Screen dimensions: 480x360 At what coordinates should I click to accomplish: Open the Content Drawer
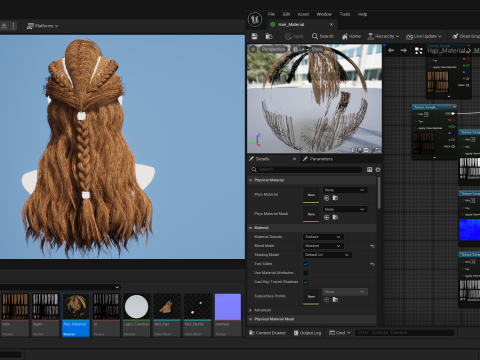(x=268, y=333)
